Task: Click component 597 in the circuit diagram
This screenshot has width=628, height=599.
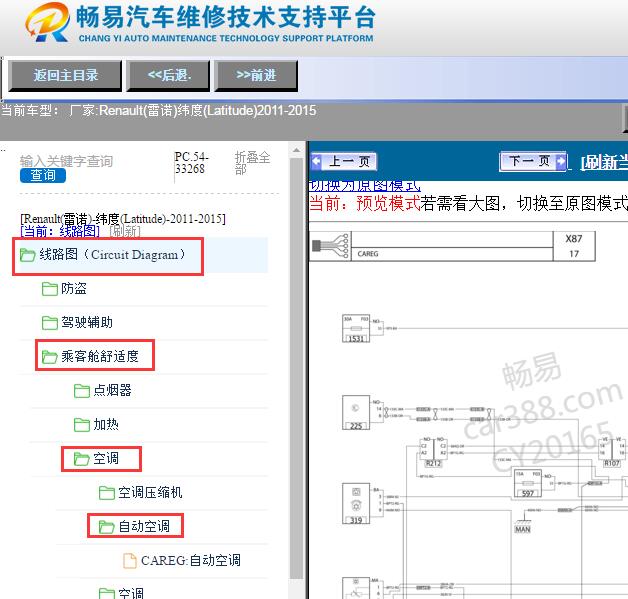Action: (x=528, y=484)
